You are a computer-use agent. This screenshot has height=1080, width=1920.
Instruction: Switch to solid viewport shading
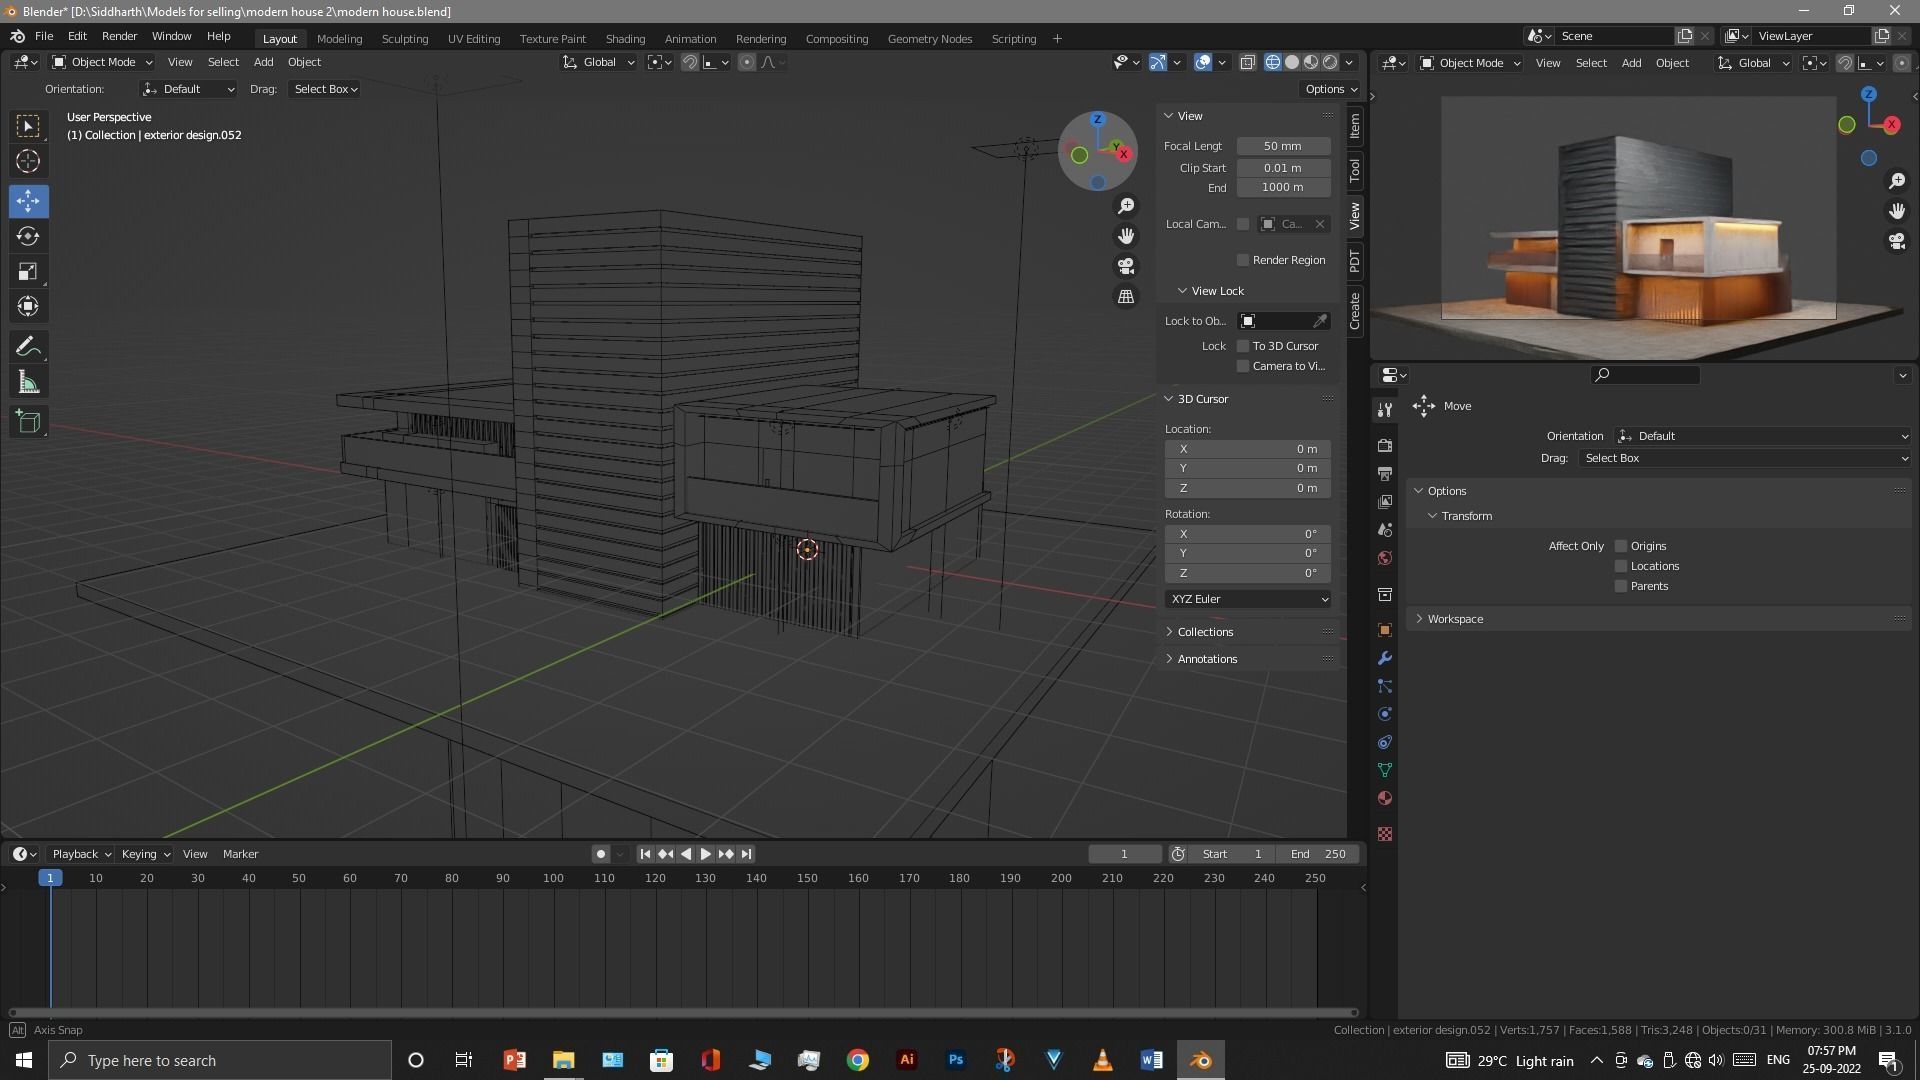(x=1292, y=62)
